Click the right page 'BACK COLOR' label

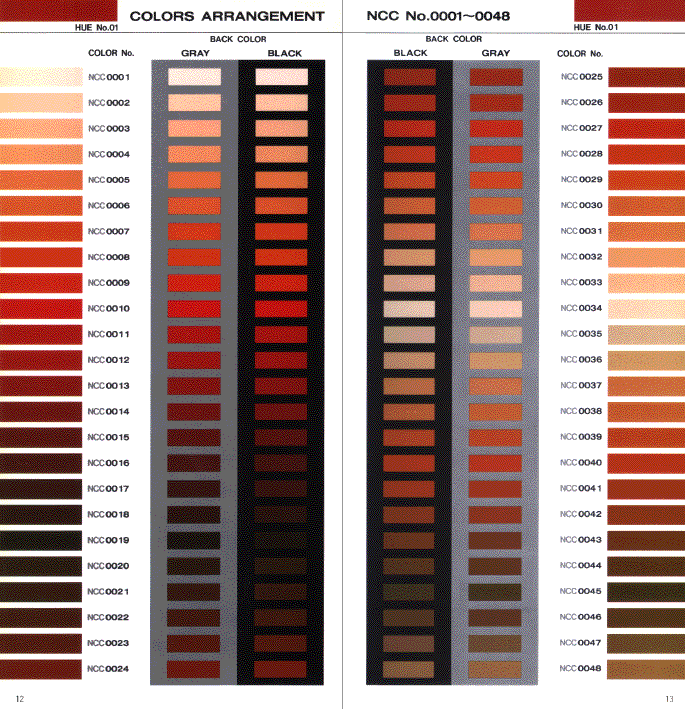tap(454, 39)
